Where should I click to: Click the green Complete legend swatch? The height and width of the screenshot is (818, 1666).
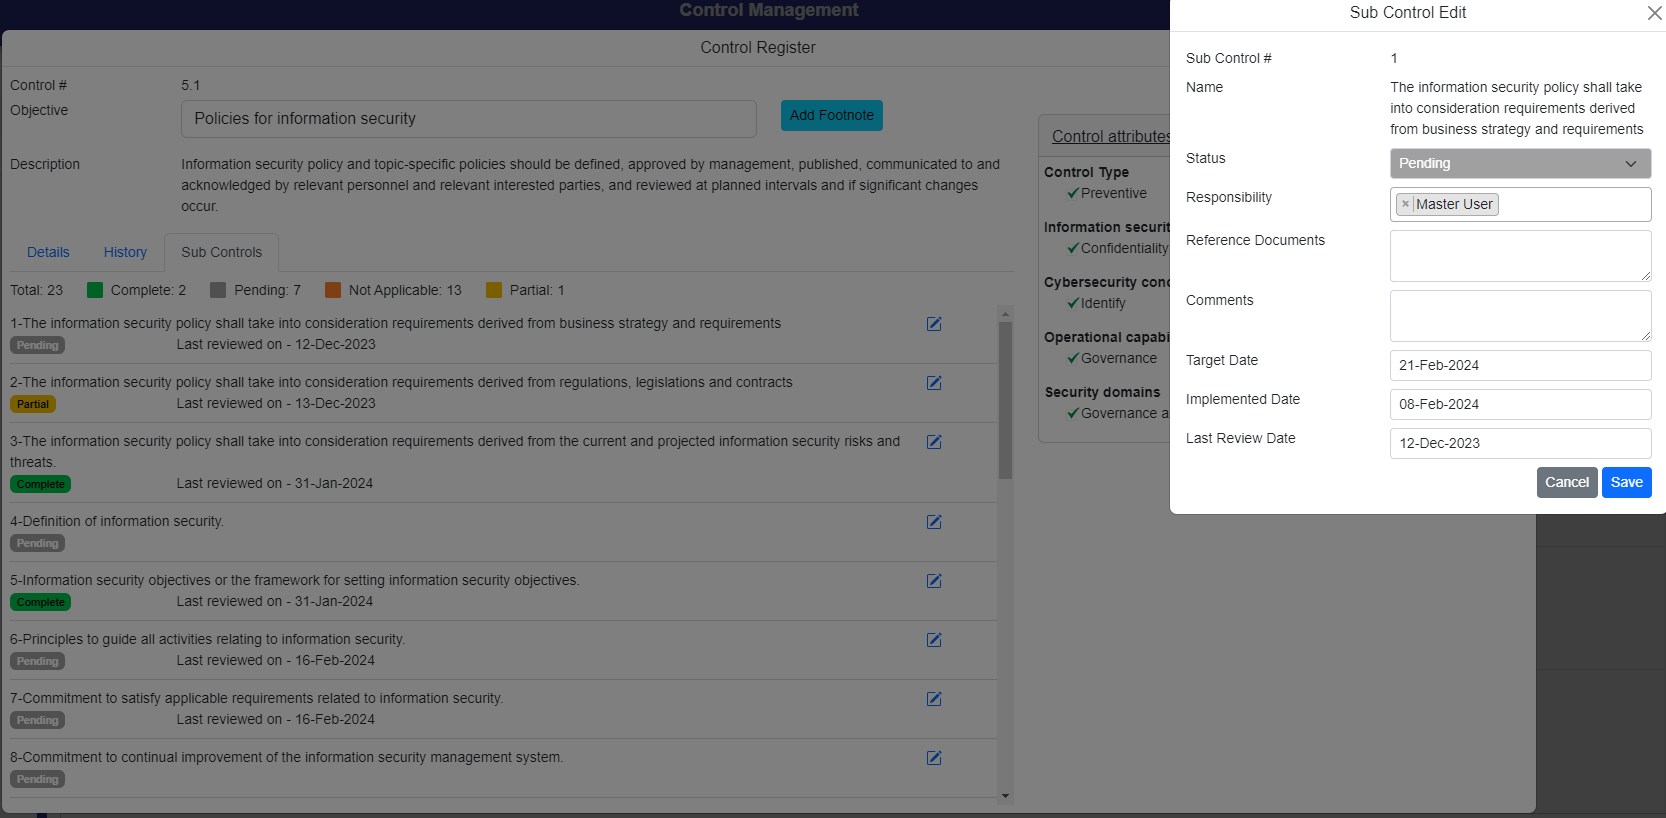coord(95,290)
